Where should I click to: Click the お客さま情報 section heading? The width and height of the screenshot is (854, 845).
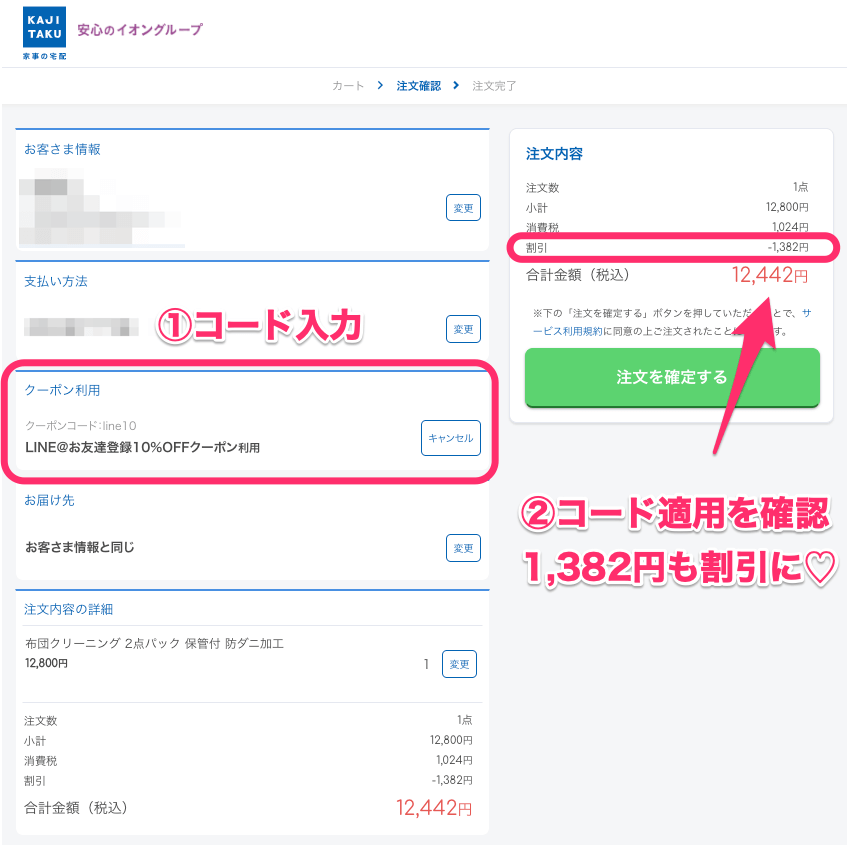(x=62, y=149)
